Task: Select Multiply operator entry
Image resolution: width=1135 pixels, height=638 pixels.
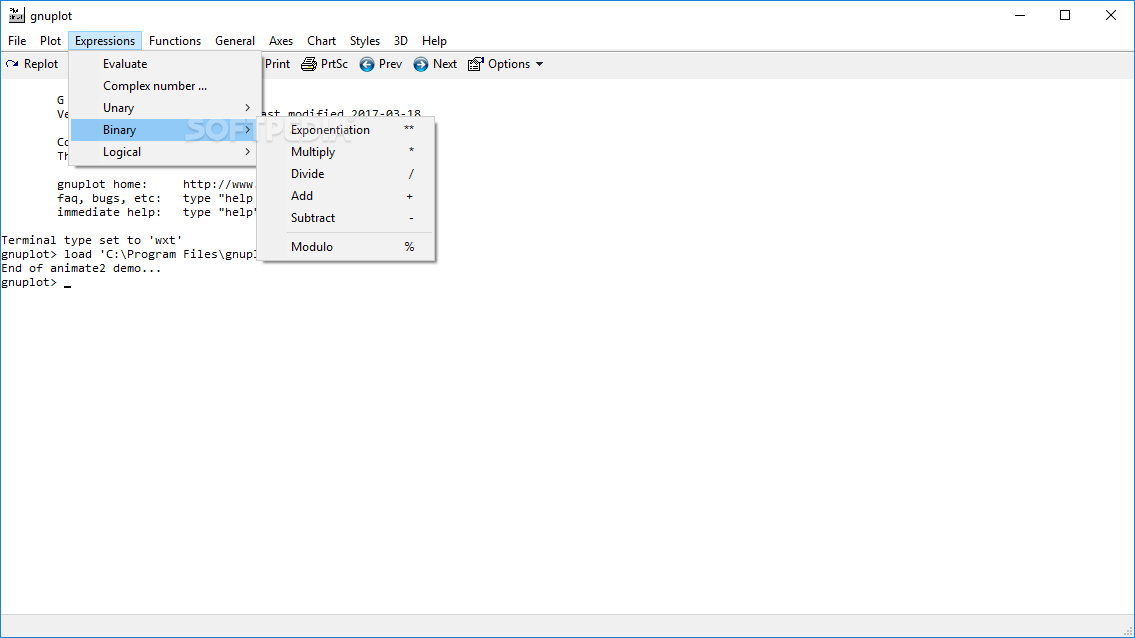Action: click(x=347, y=152)
